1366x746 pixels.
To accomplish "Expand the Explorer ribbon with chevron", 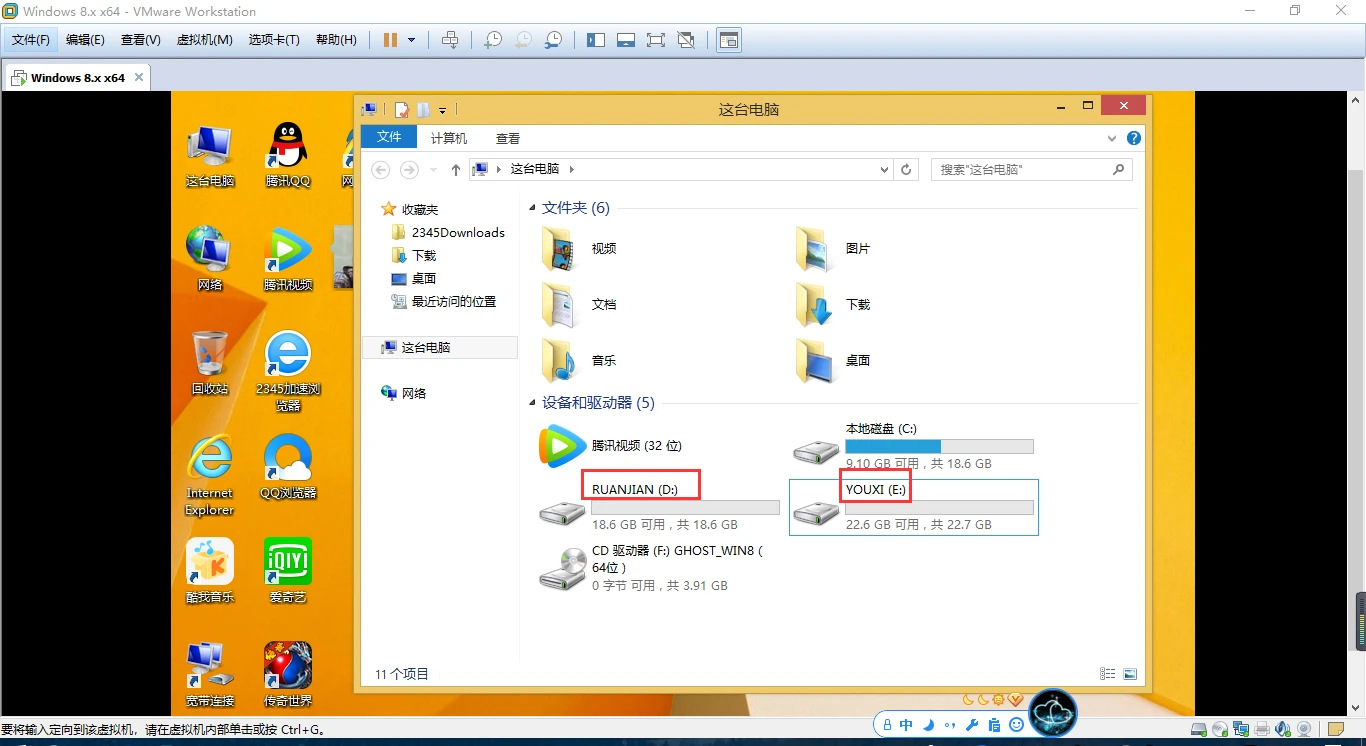I will pyautogui.click(x=1112, y=138).
